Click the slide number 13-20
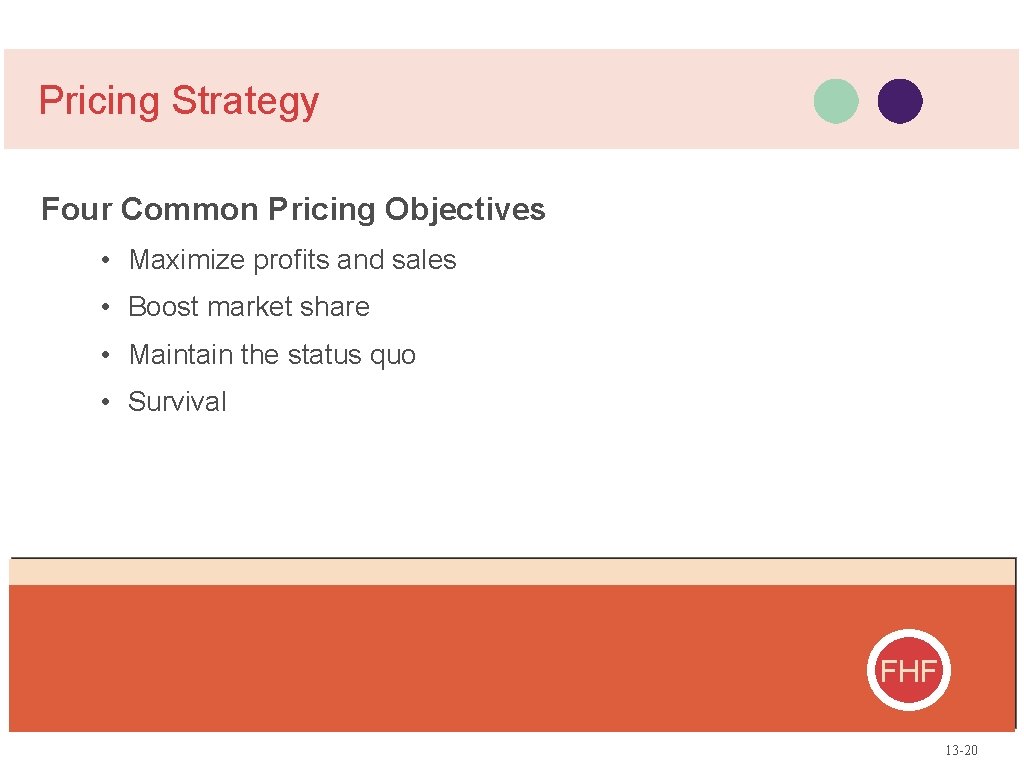 point(960,751)
